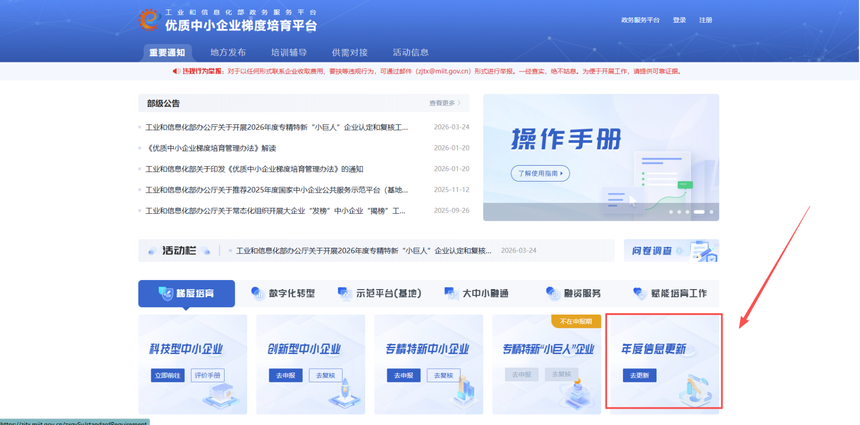This screenshot has height=425, width=860.
Task: Select the 大中小融通 category tab
Action: point(477,293)
